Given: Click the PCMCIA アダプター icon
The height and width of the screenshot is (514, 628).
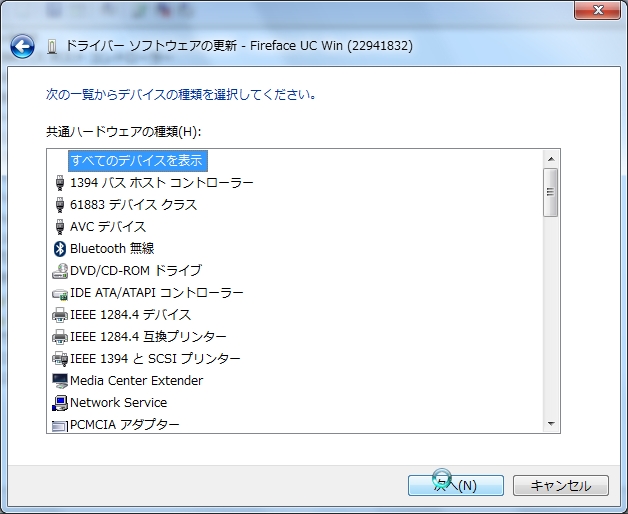Looking at the screenshot, I should click(x=59, y=424).
